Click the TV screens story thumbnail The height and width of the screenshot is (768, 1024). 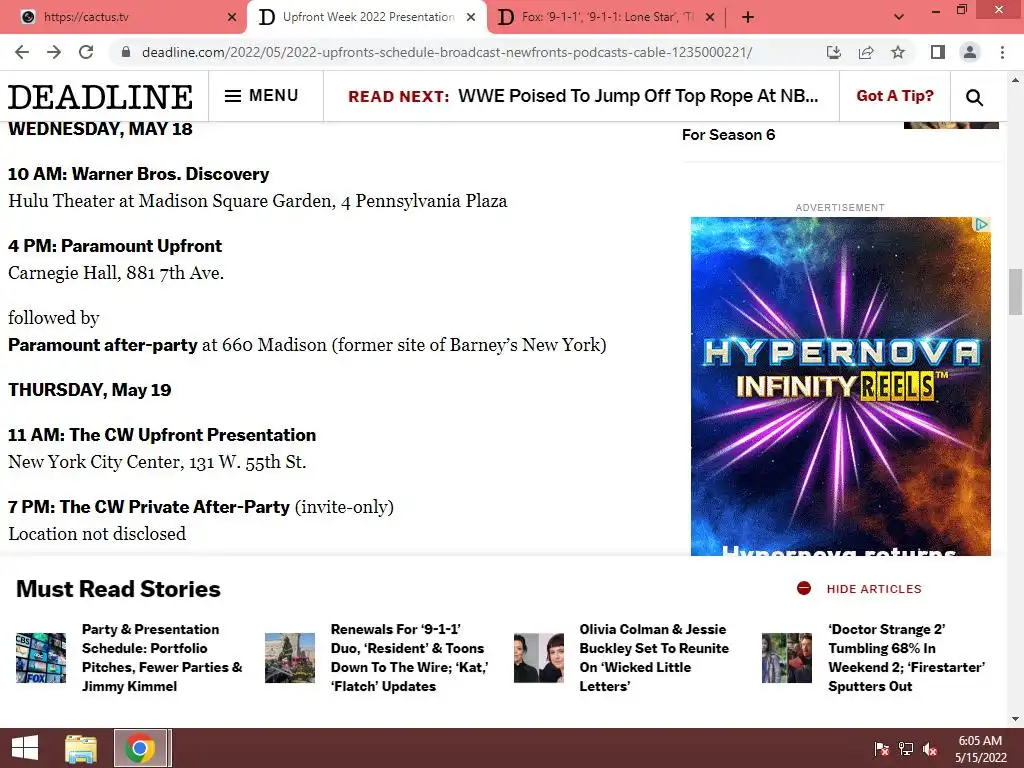[x=41, y=658]
